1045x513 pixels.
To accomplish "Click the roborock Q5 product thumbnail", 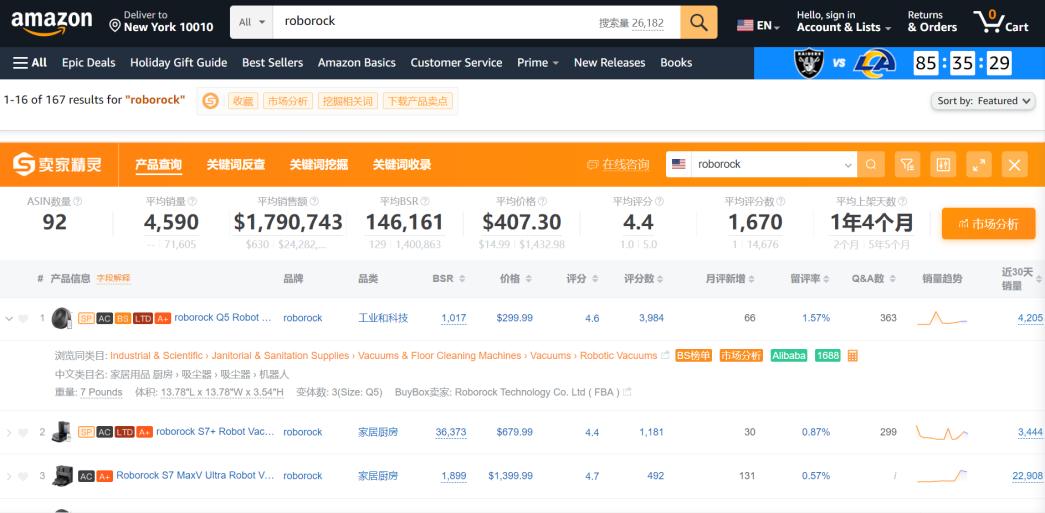I will (x=62, y=318).
